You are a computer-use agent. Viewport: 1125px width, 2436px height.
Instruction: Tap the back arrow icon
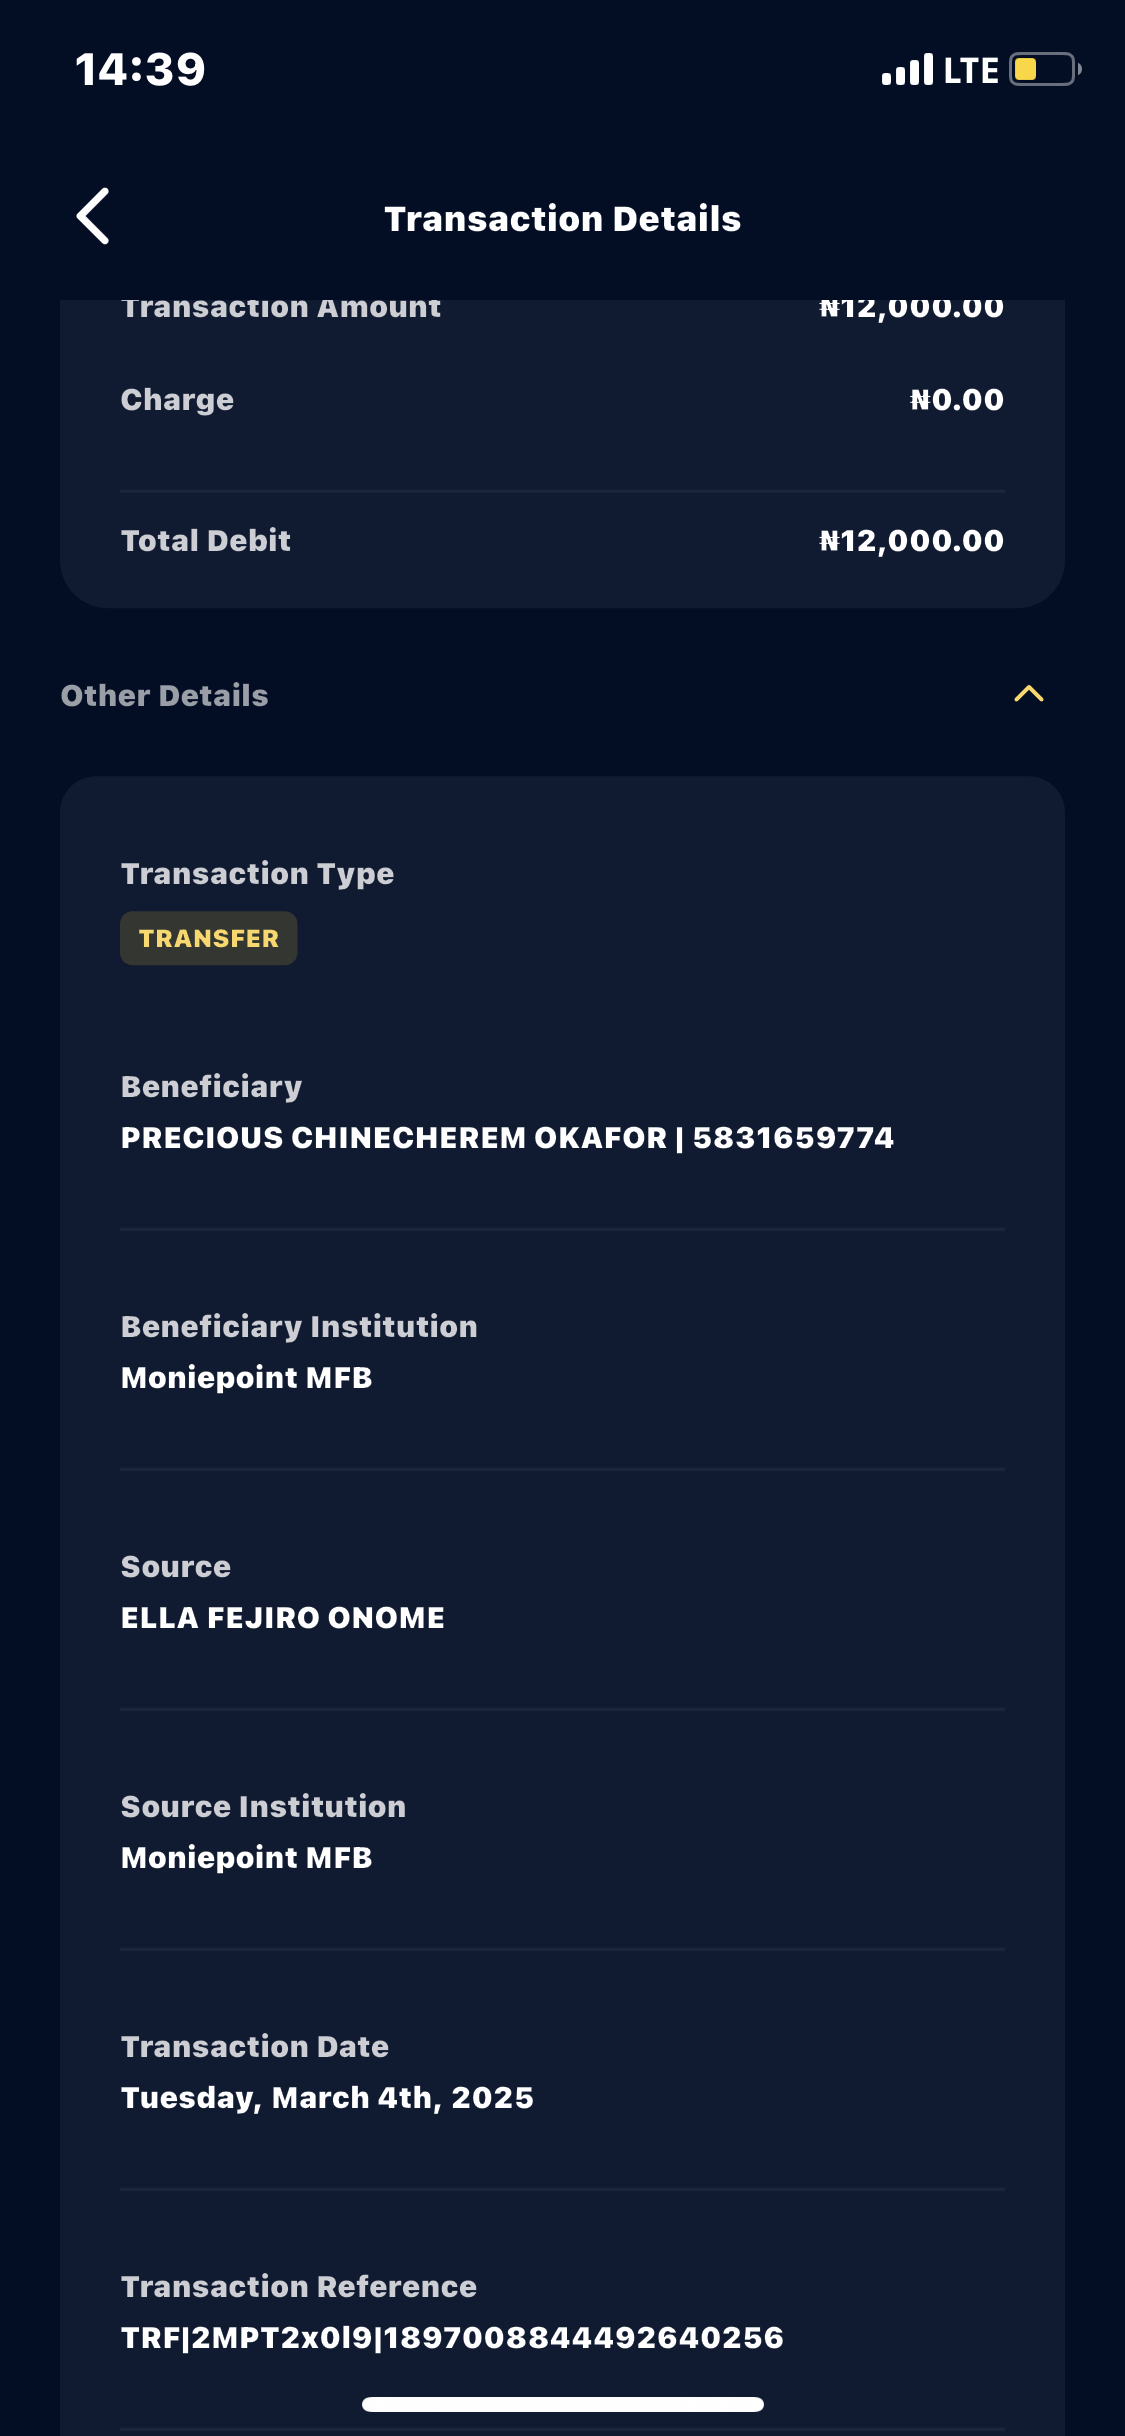coord(93,216)
